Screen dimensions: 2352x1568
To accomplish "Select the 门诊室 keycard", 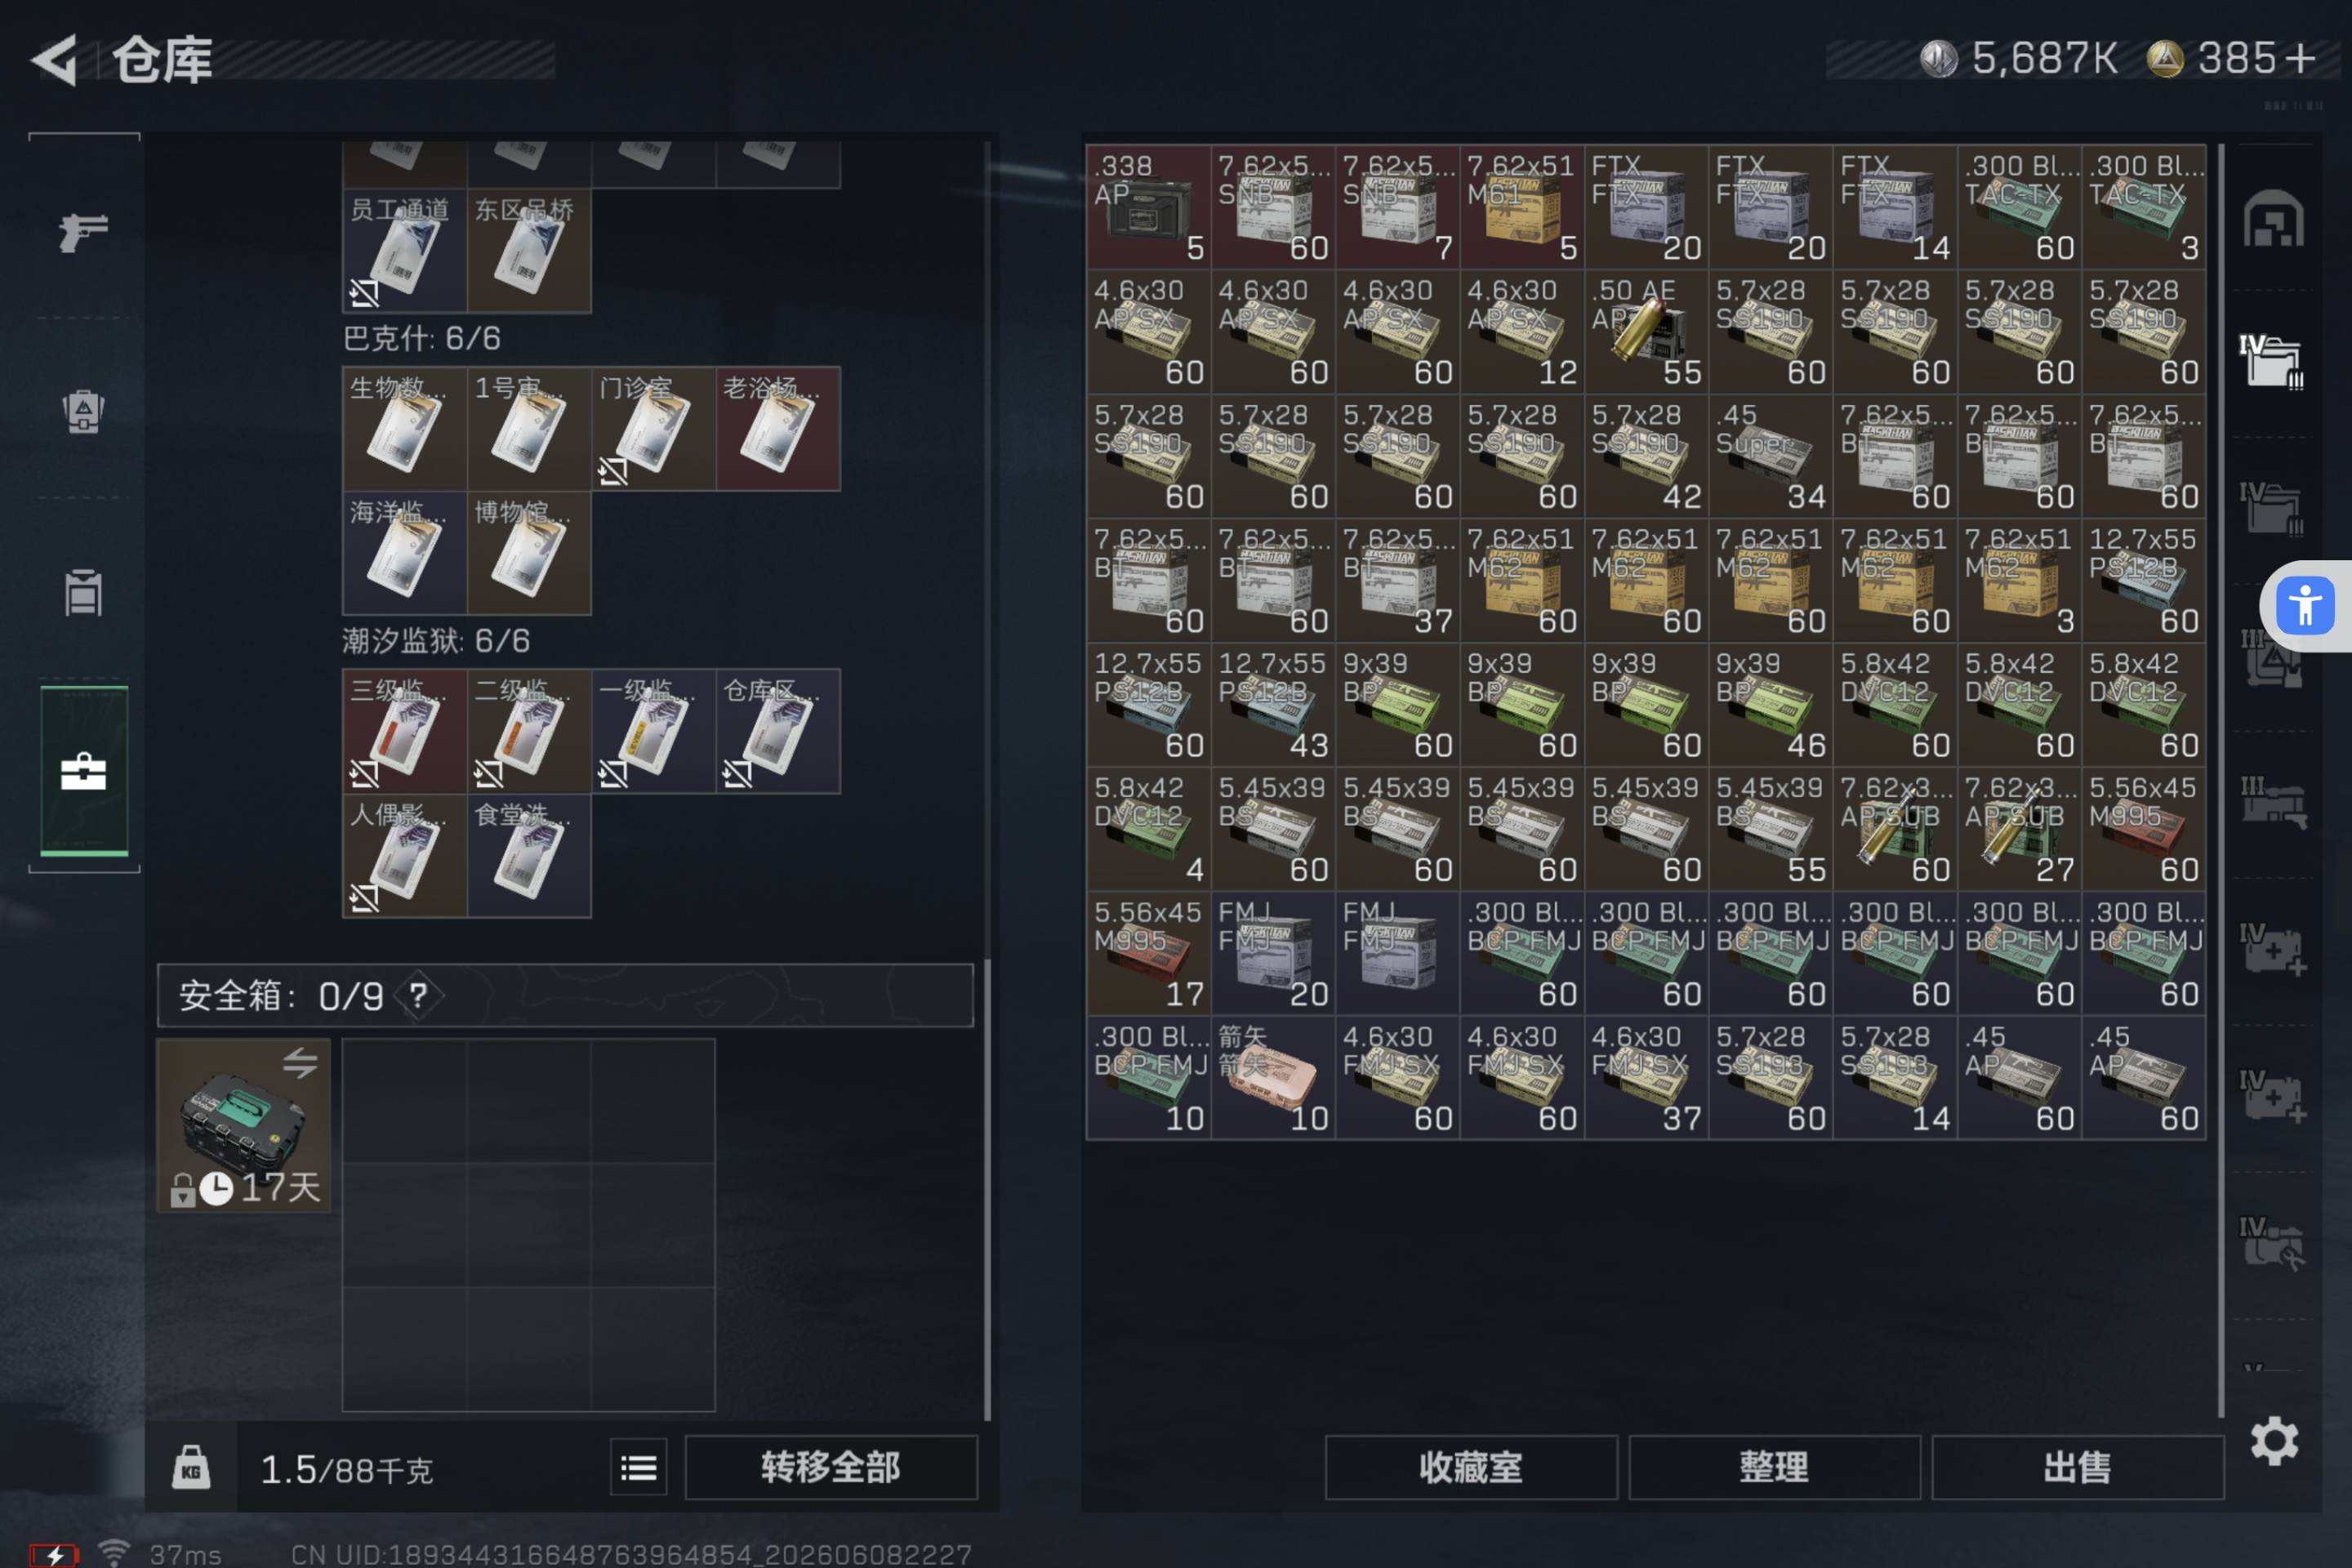I will 654,429.
